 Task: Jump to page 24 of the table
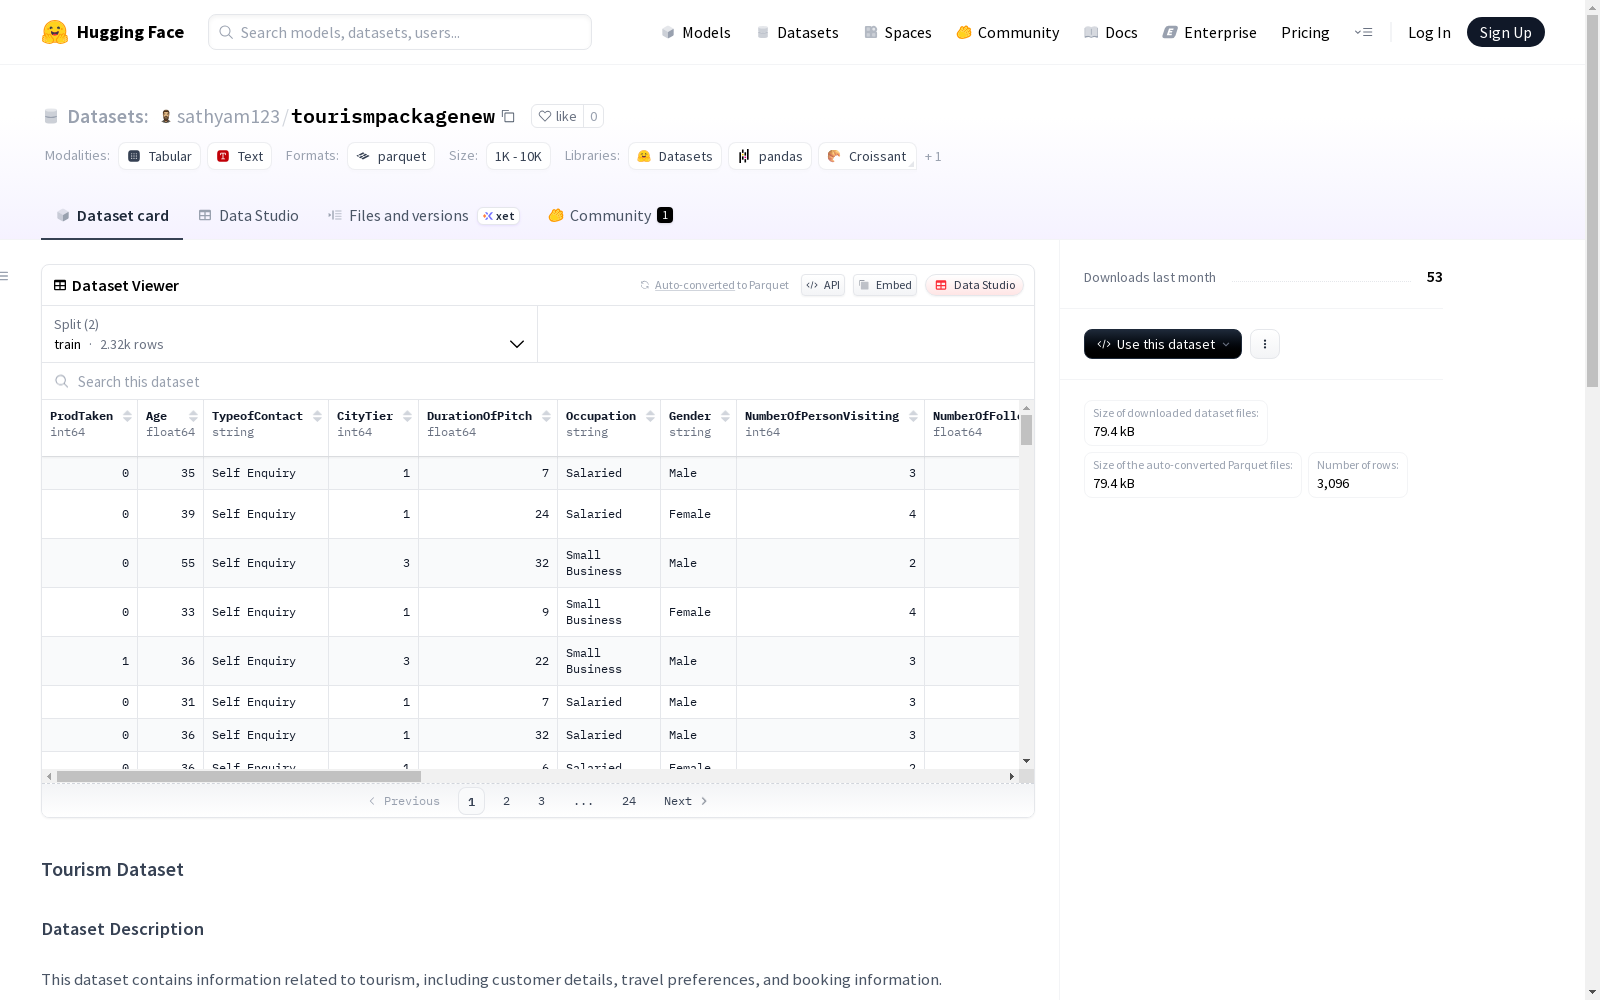[x=629, y=801]
